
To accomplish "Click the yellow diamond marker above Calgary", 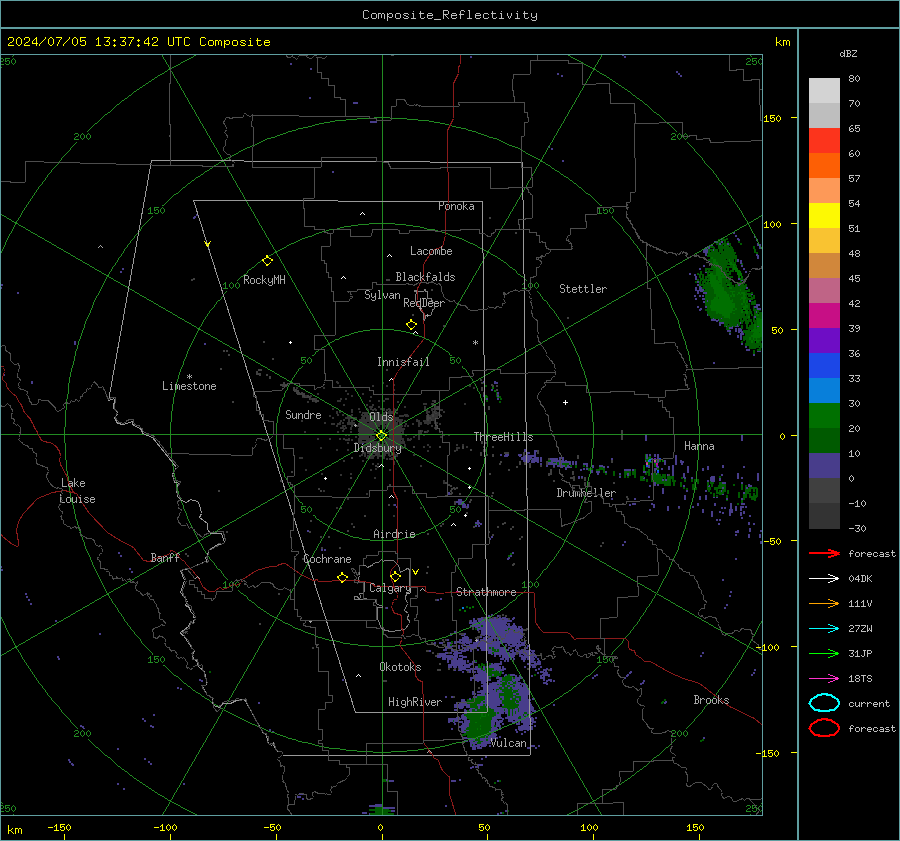I will point(395,576).
